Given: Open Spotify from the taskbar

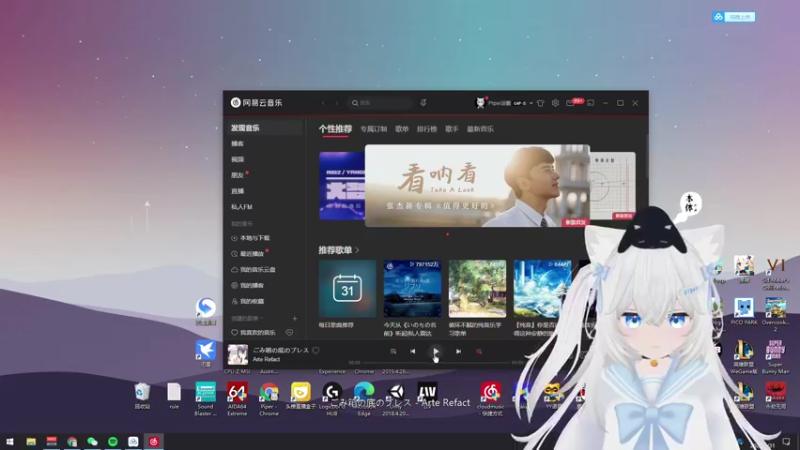Looking at the screenshot, I should [x=113, y=442].
